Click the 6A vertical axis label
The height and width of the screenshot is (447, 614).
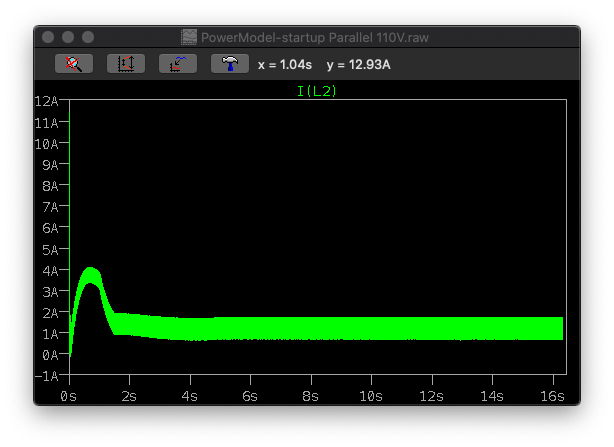[x=50, y=228]
